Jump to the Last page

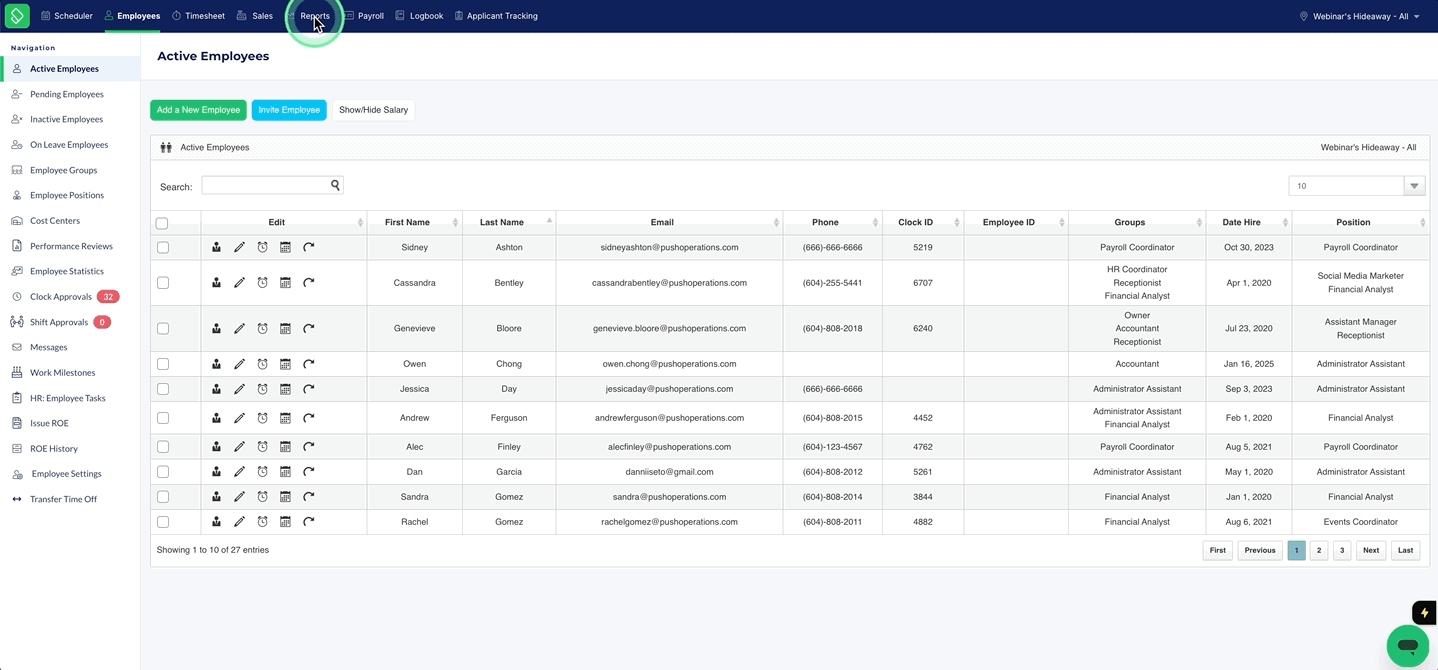pyautogui.click(x=1405, y=550)
